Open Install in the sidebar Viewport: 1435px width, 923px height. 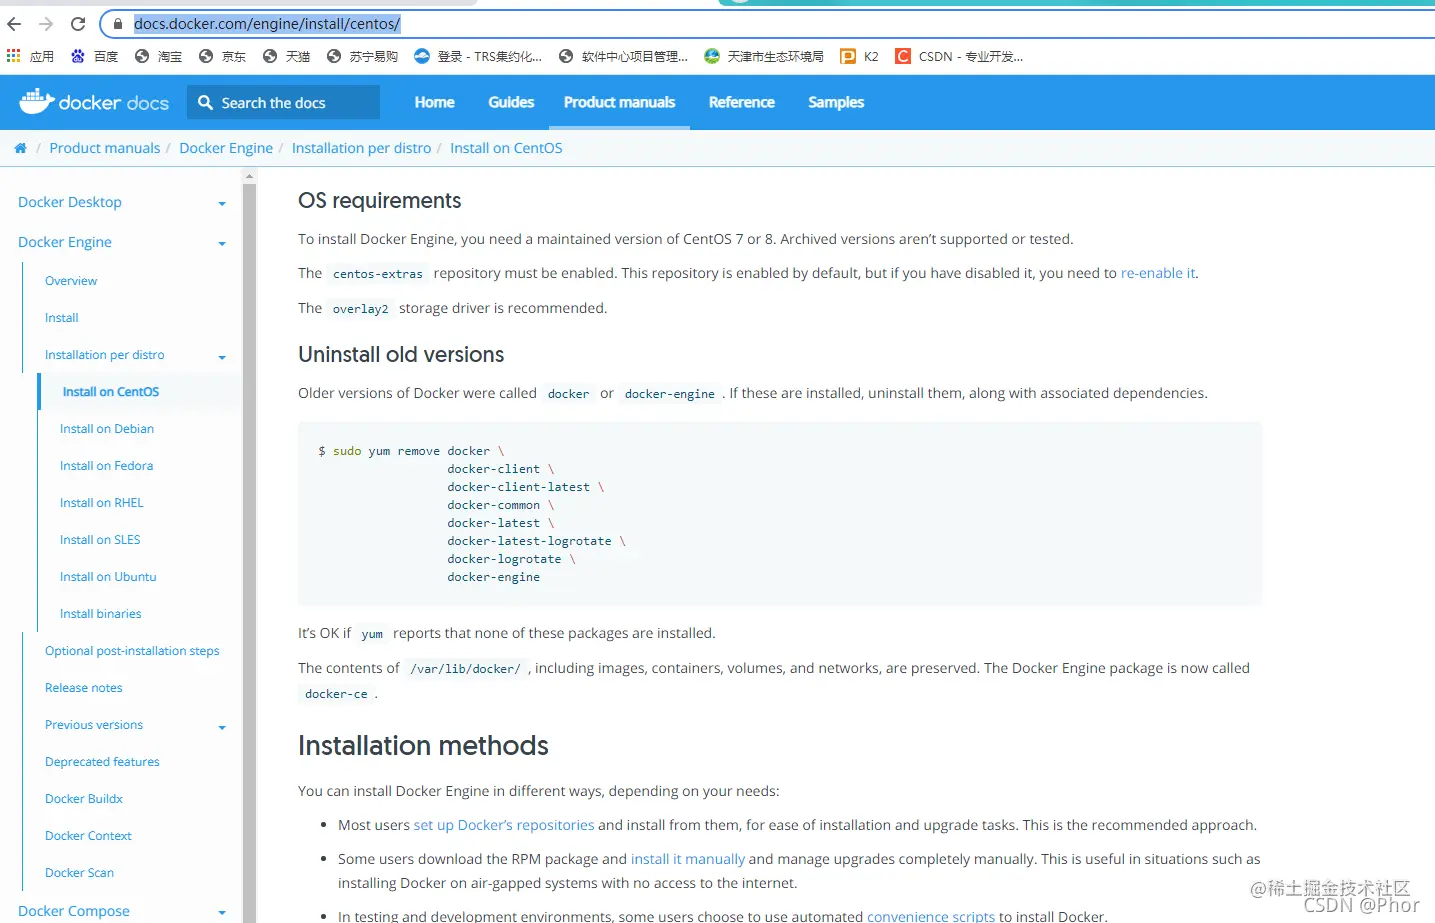coord(62,318)
